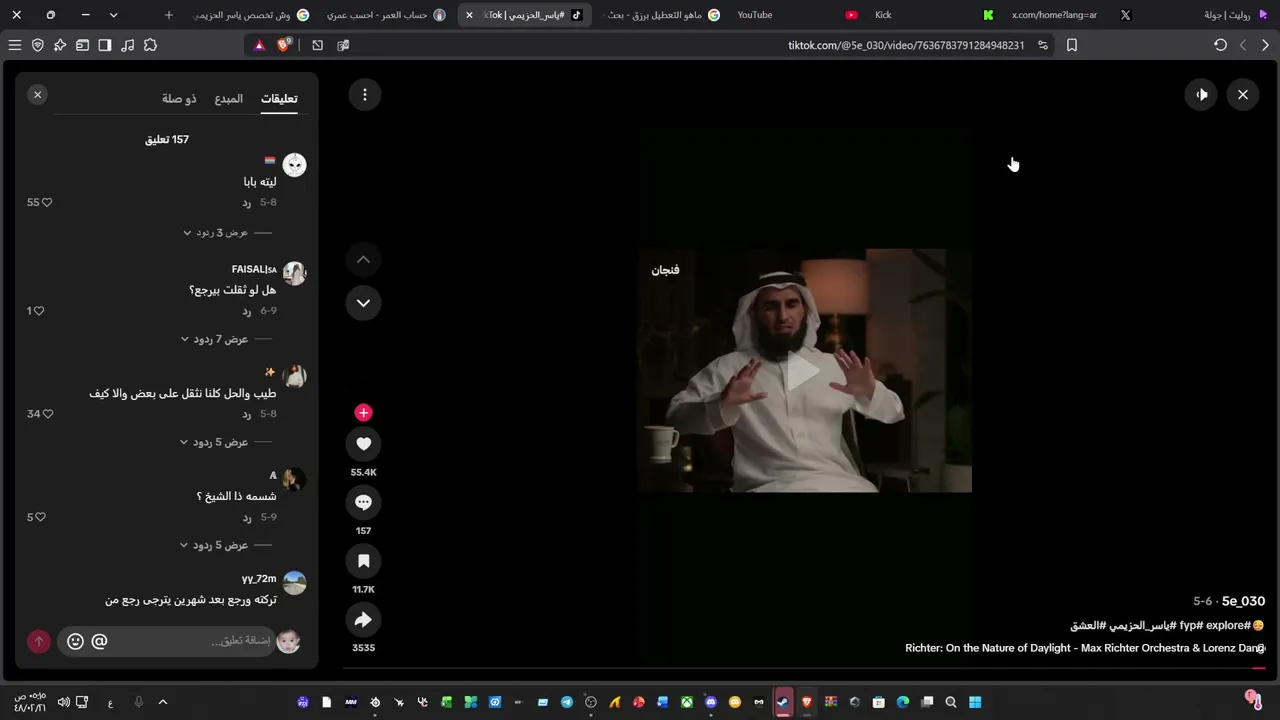Reload the page
Screen dimensions: 1280x720
pyautogui.click(x=1220, y=45)
